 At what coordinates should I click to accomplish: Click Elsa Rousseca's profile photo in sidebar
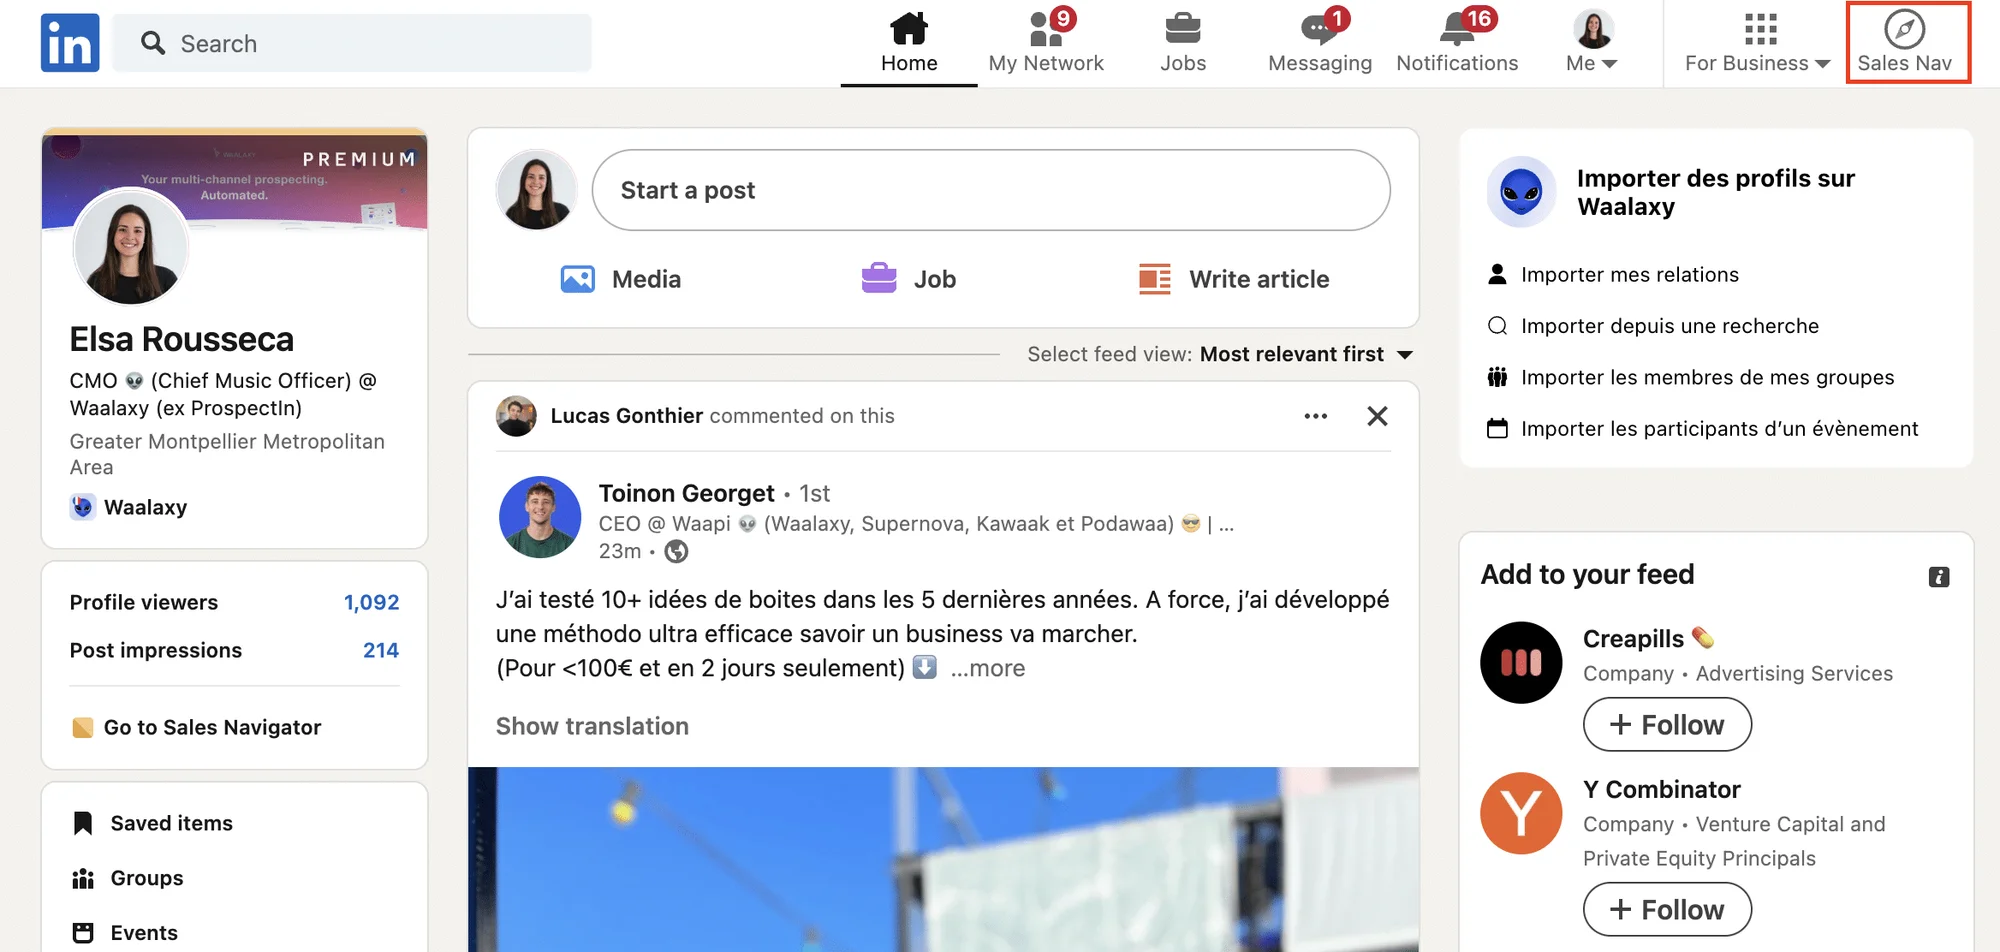coord(130,248)
